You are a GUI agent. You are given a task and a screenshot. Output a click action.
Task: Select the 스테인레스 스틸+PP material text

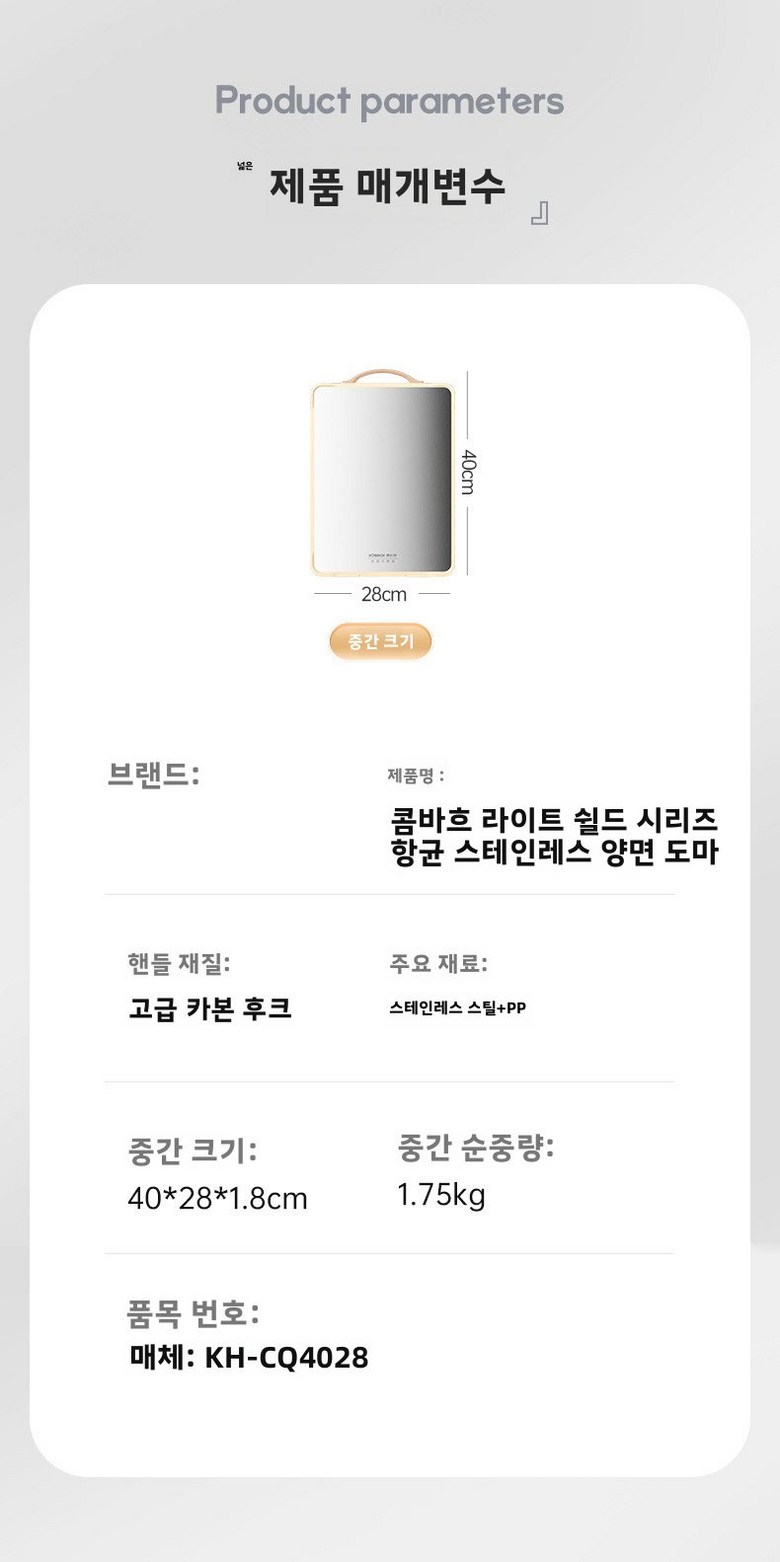[457, 1008]
